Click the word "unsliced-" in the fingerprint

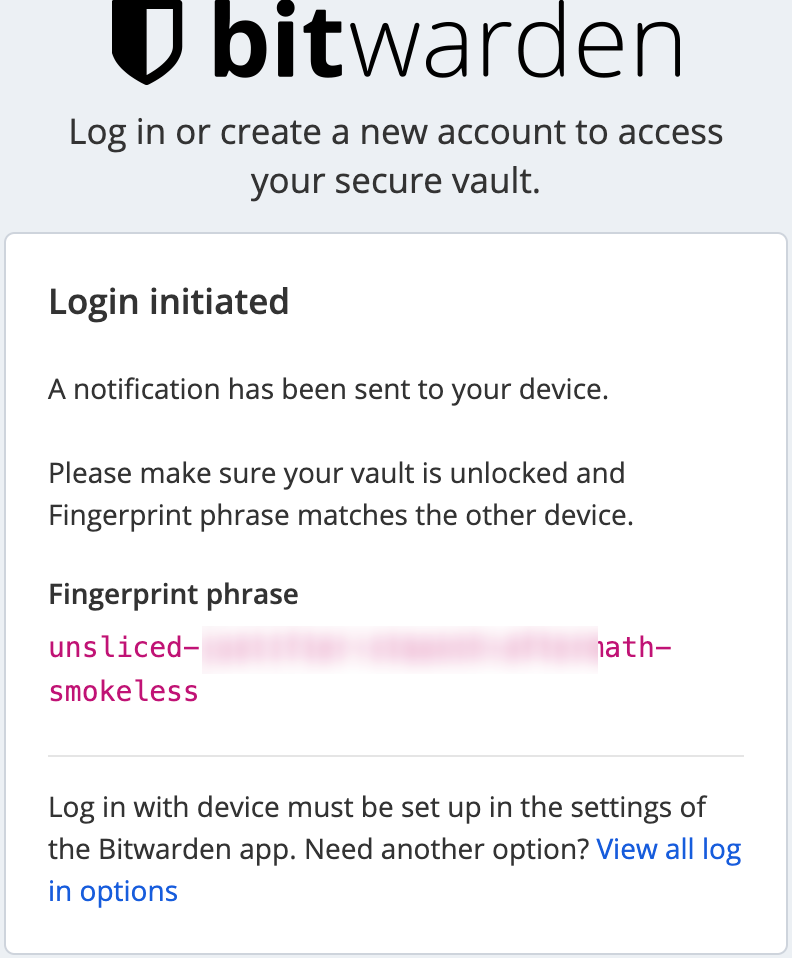[x=117, y=647]
